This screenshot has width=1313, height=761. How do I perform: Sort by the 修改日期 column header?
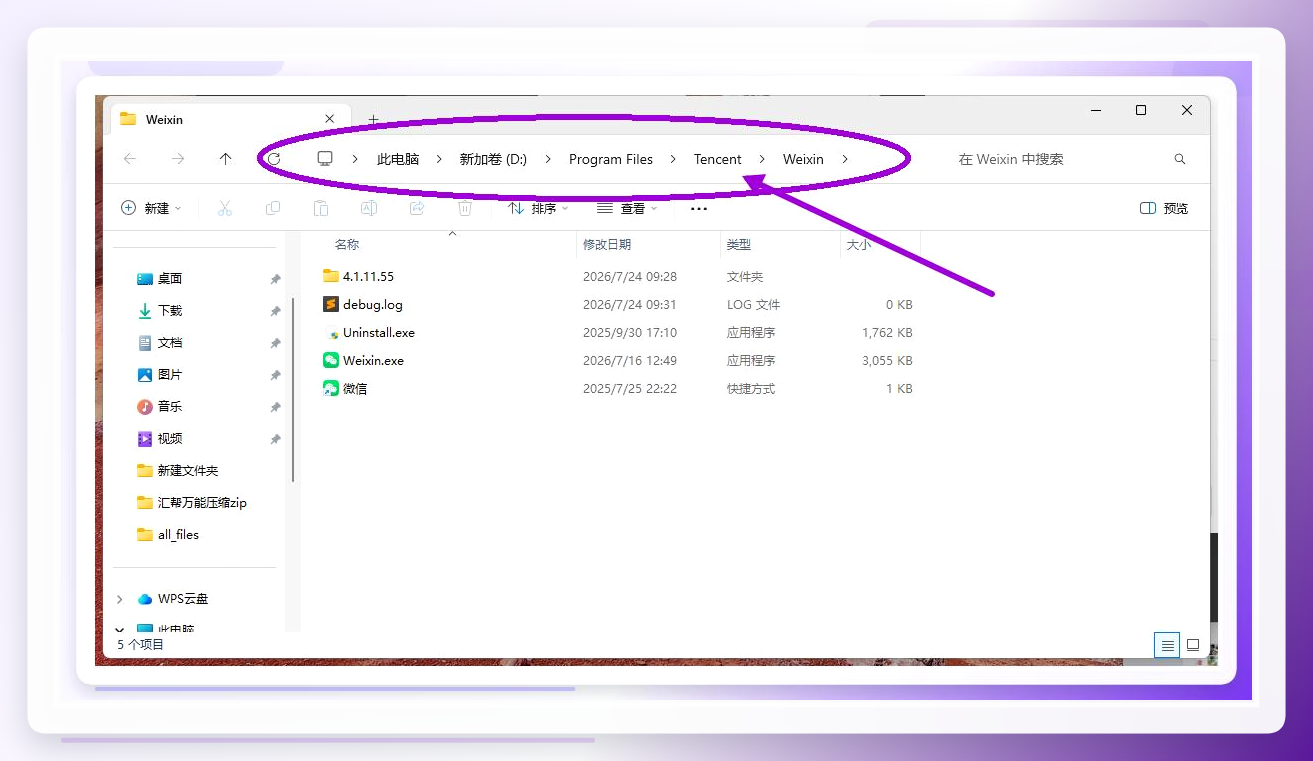607,244
